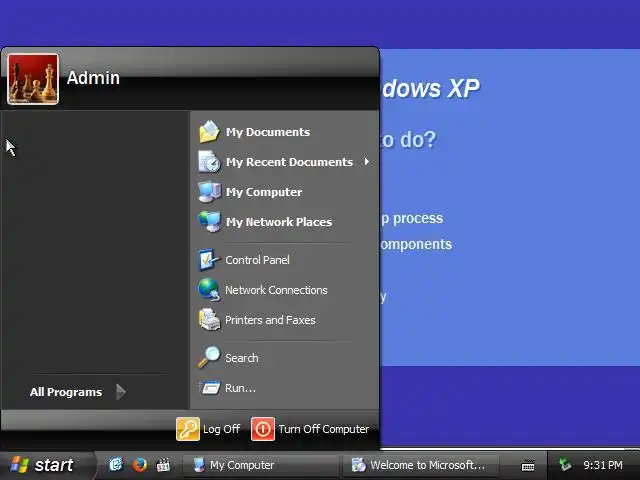
Task: Click the Admin user name text
Action: click(x=93, y=78)
